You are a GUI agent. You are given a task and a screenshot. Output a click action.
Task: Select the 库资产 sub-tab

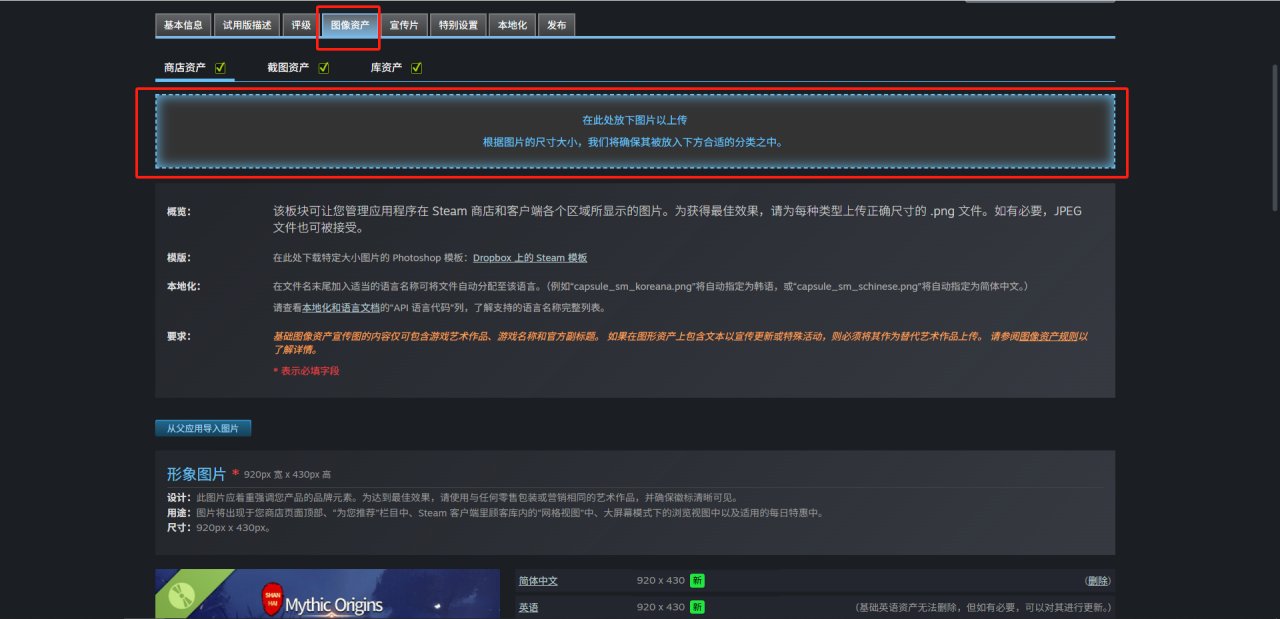point(386,68)
